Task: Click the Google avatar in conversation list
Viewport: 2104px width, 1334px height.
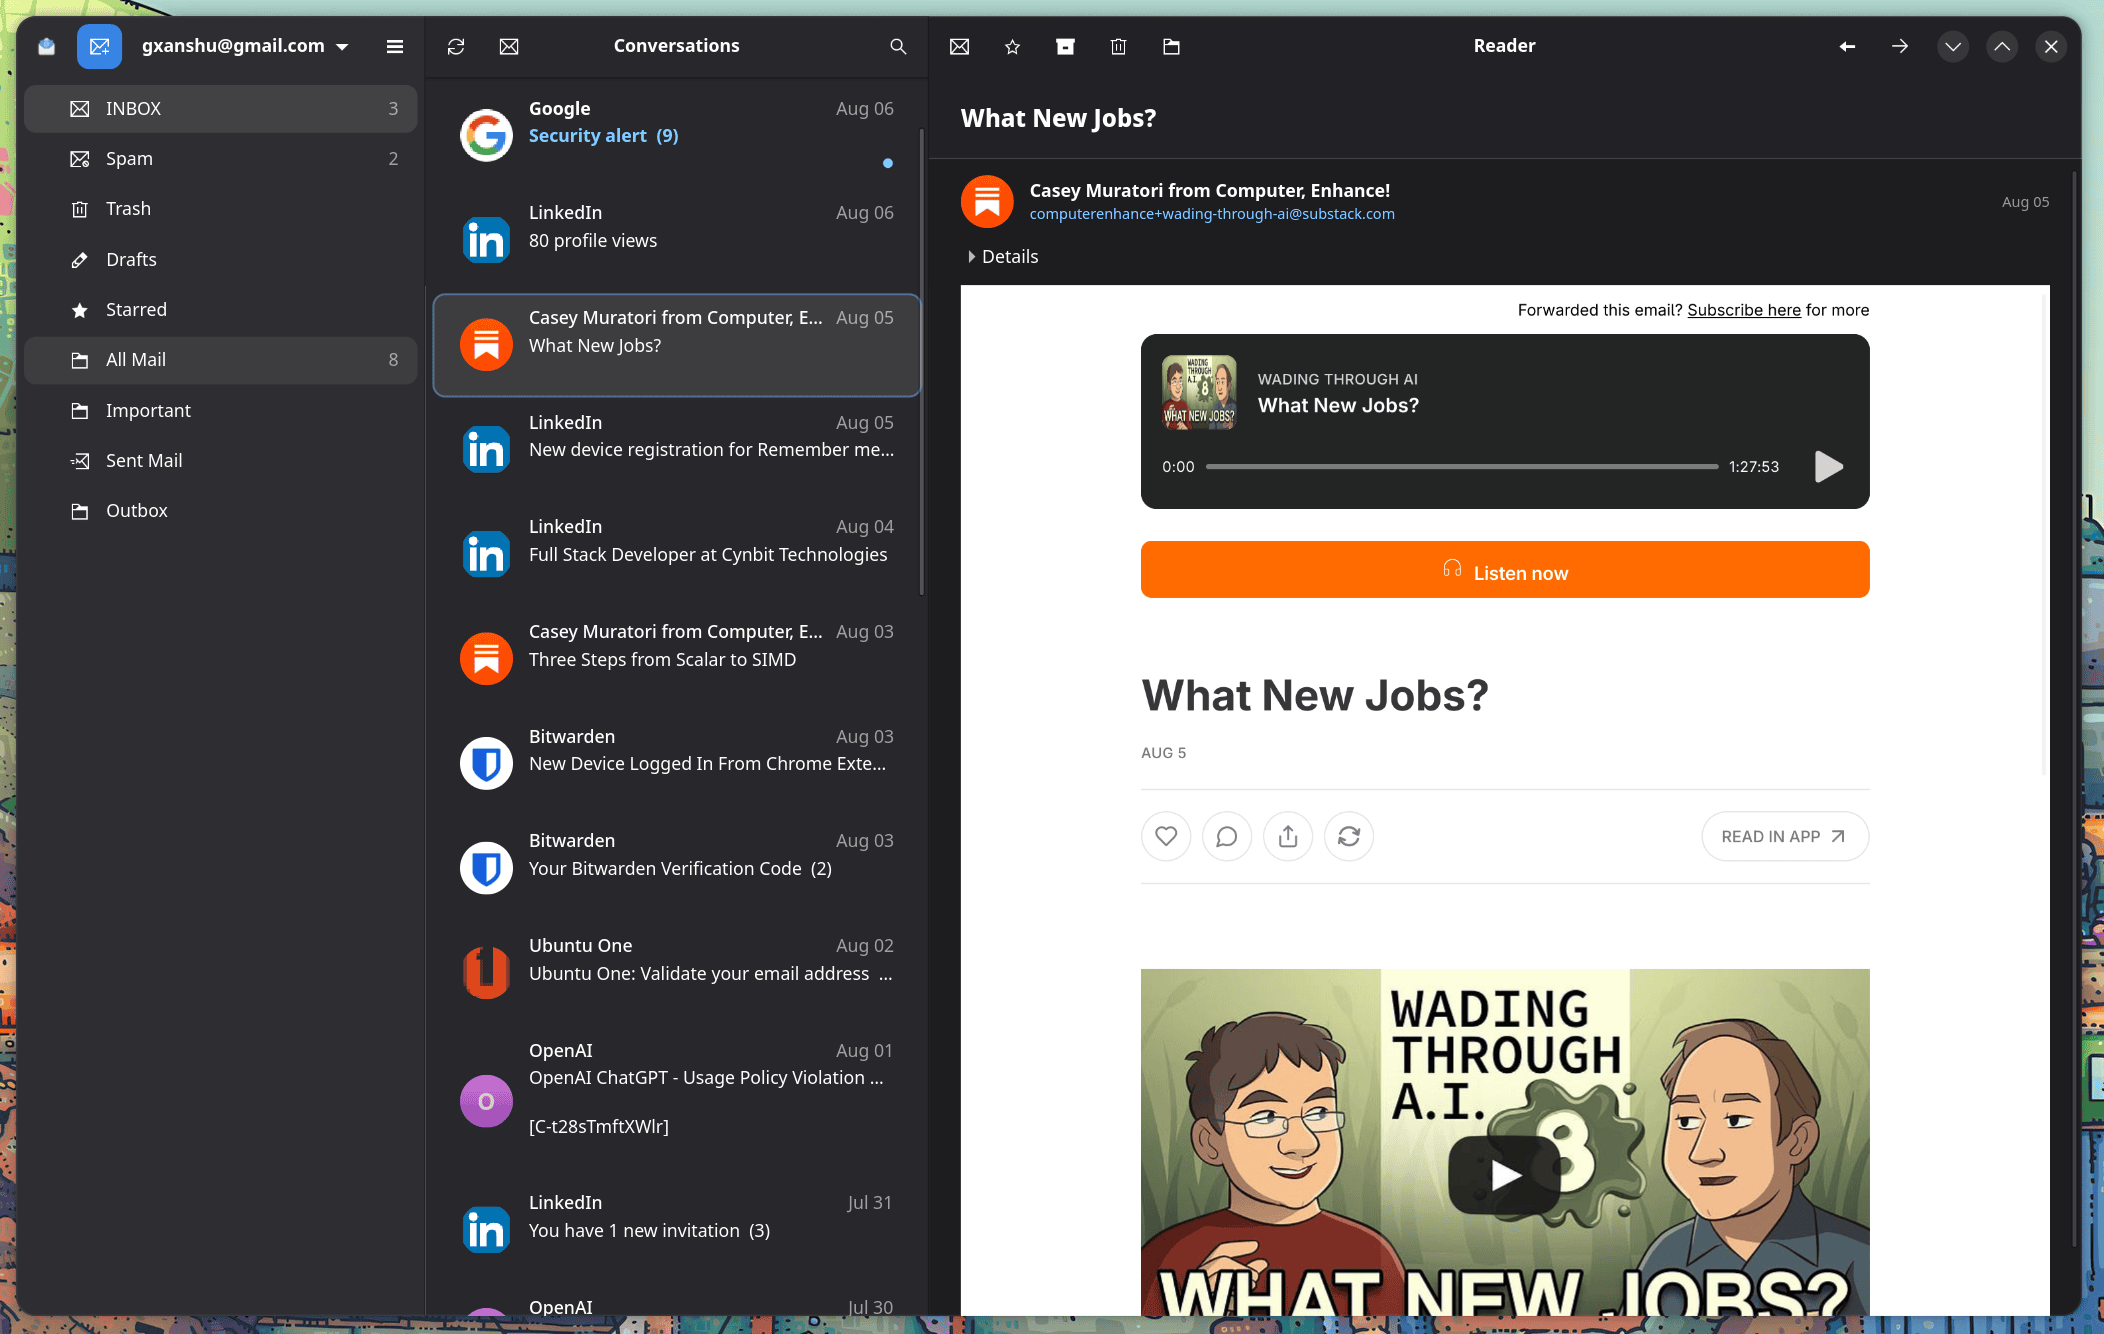Action: 486,135
